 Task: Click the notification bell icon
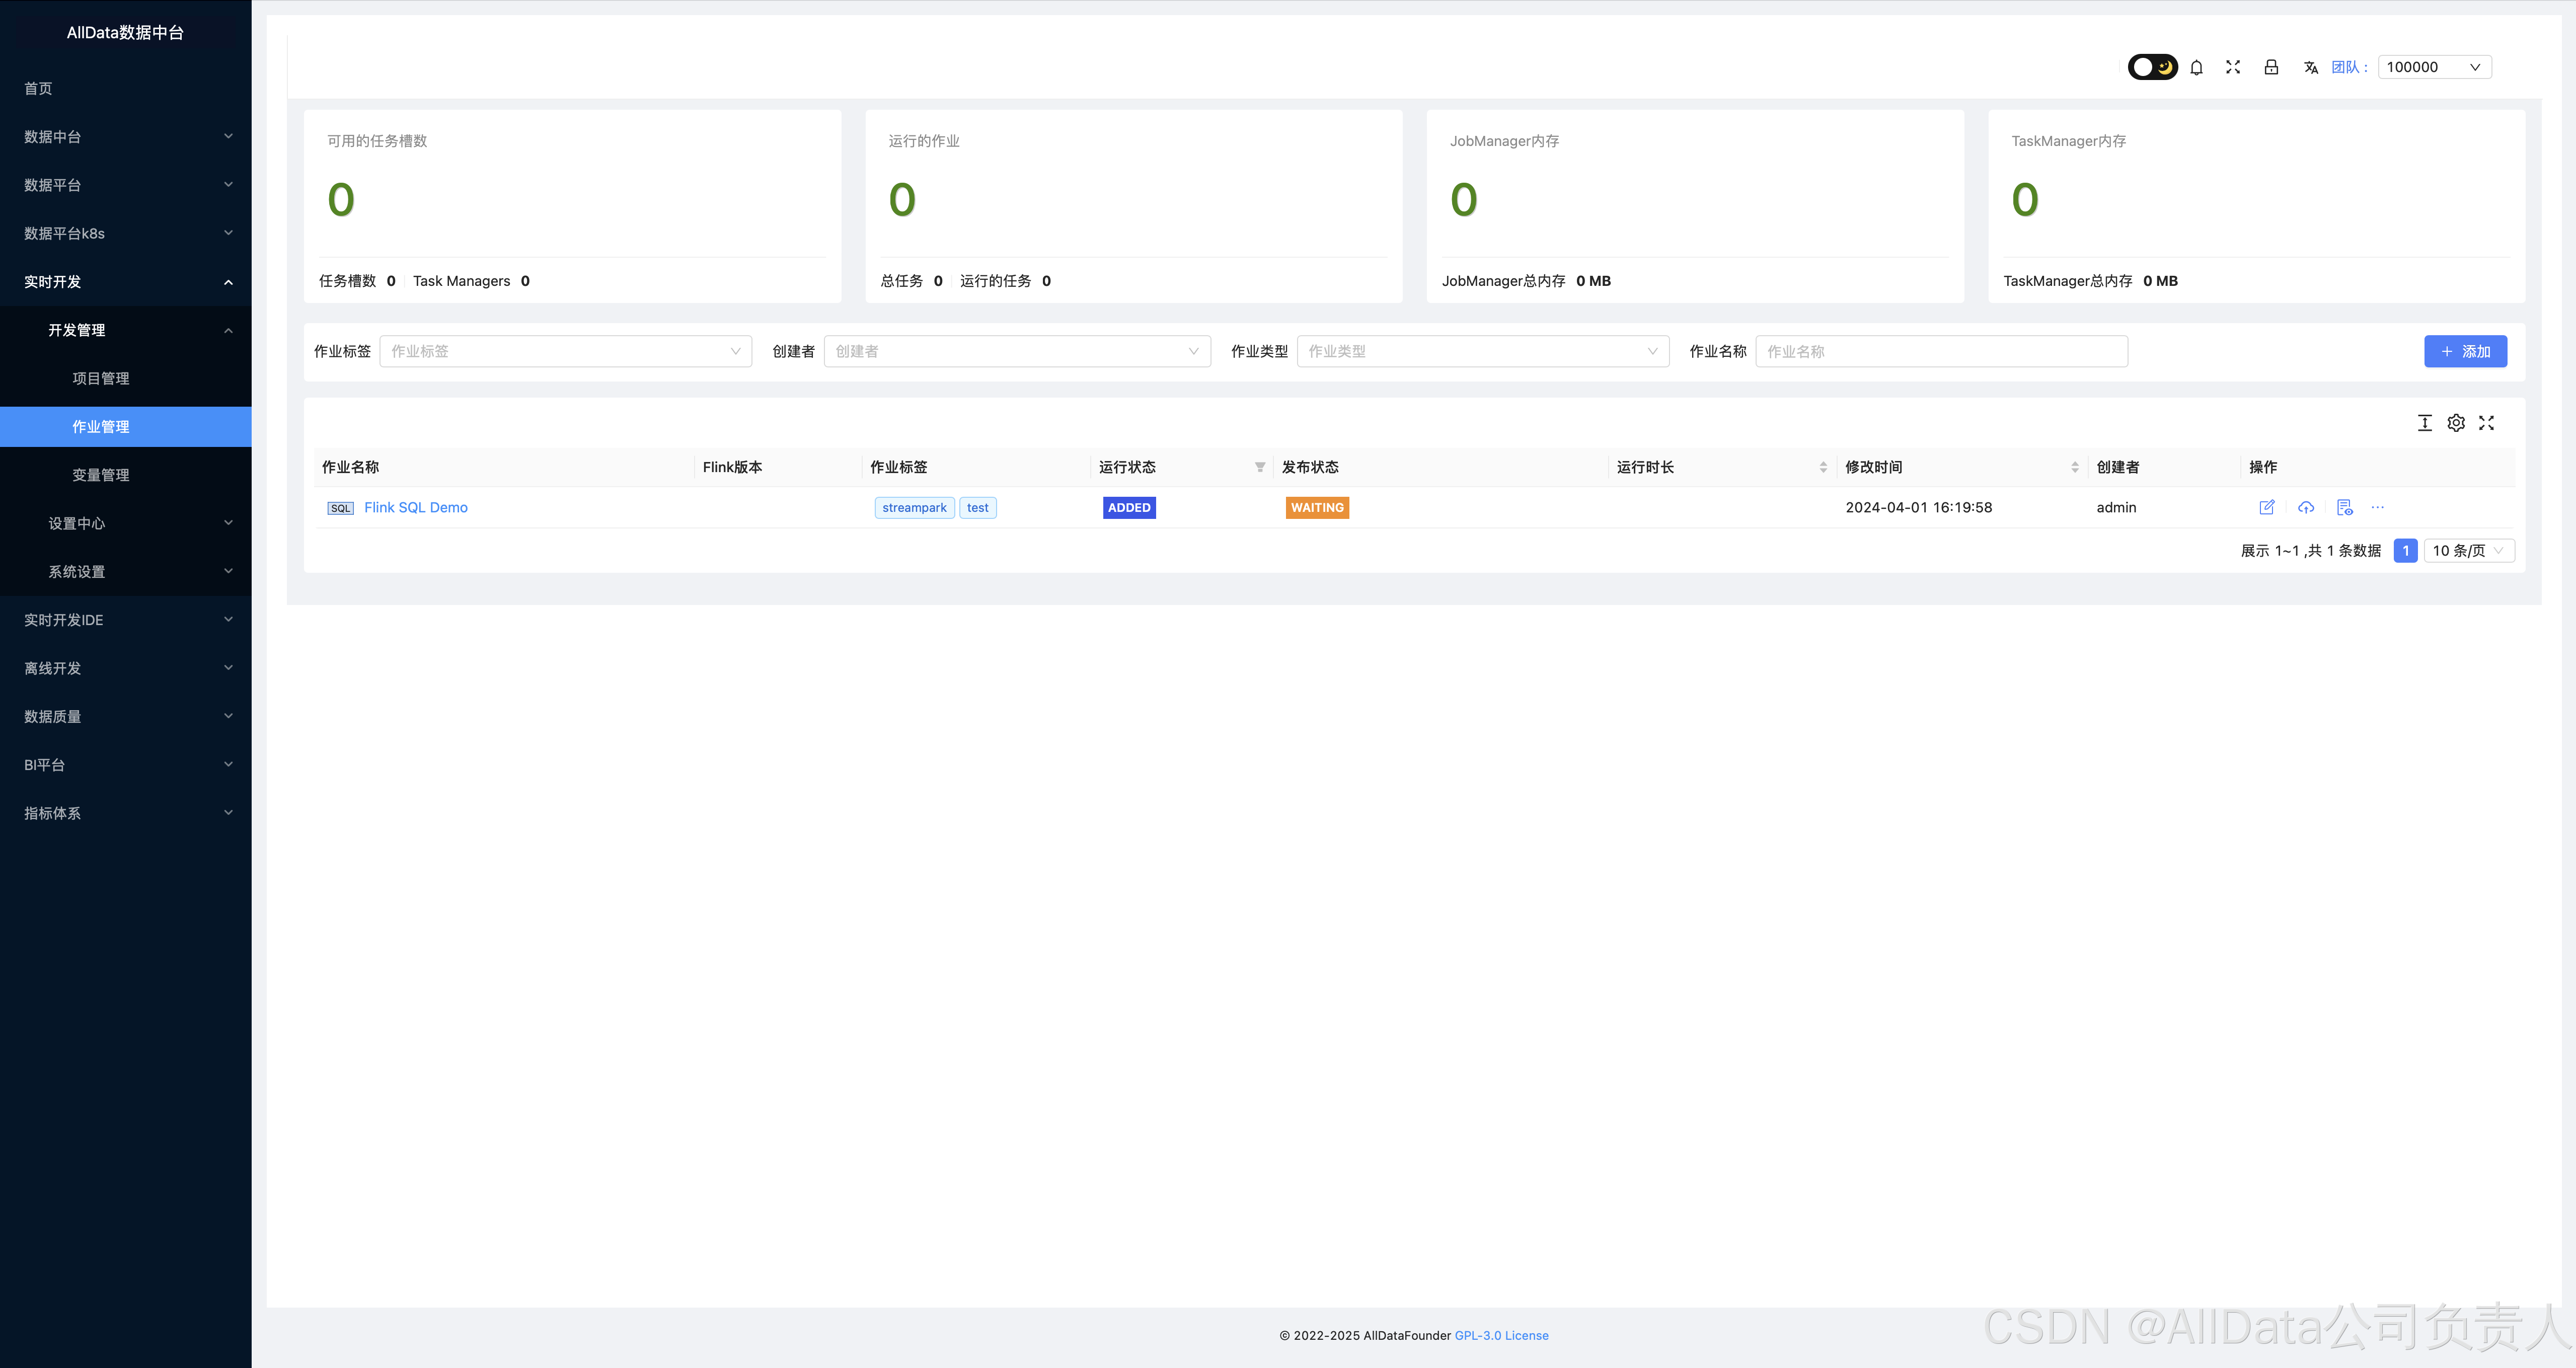tap(2196, 67)
